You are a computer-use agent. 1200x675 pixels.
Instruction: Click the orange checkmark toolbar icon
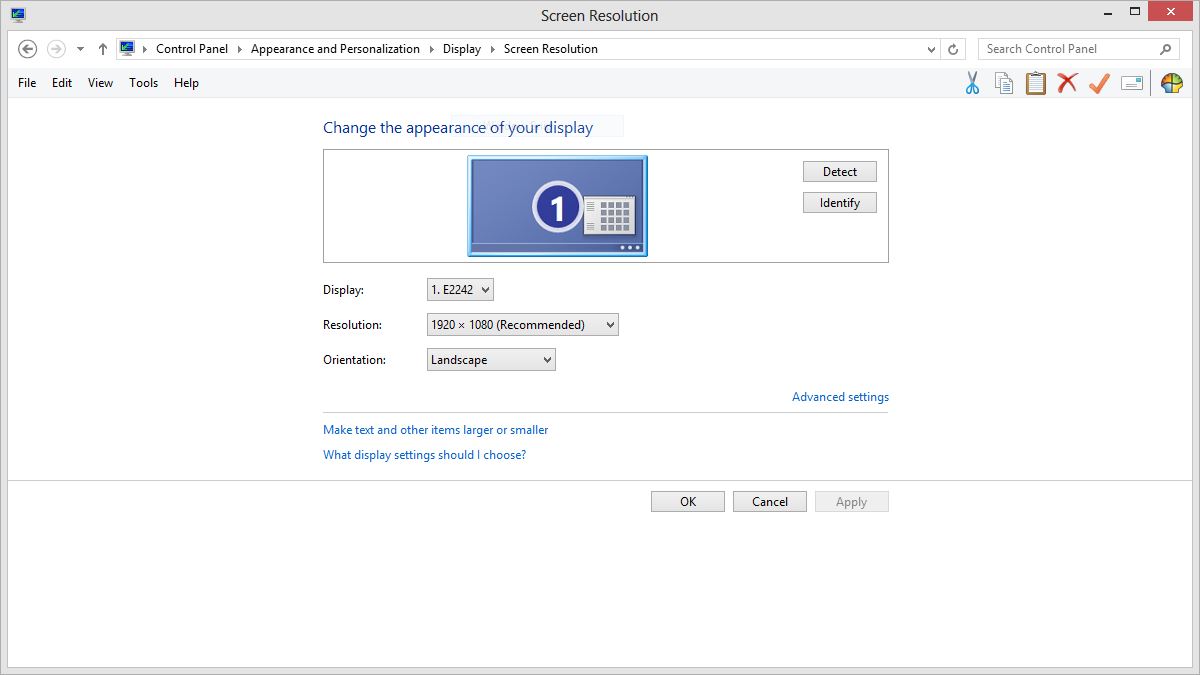click(1099, 83)
